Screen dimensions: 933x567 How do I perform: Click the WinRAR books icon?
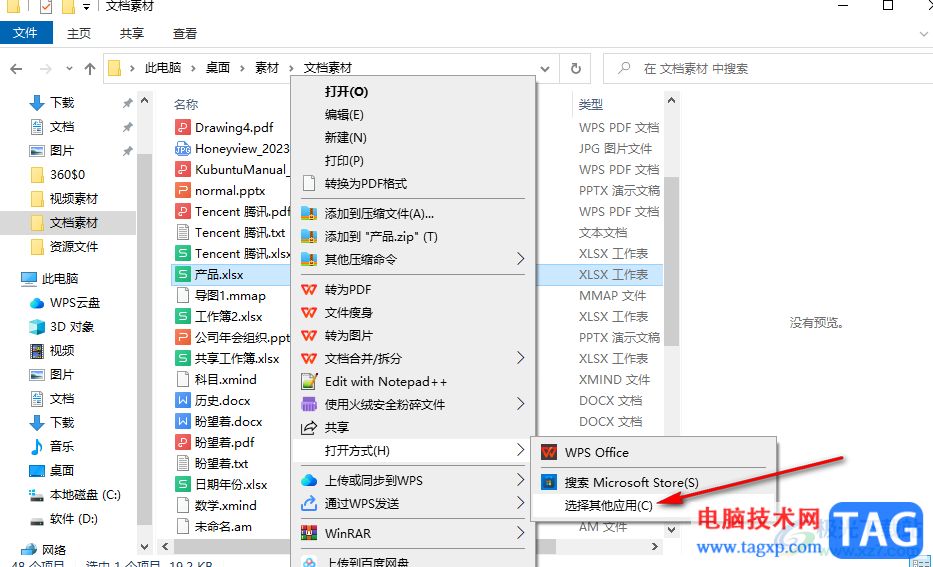(x=309, y=533)
